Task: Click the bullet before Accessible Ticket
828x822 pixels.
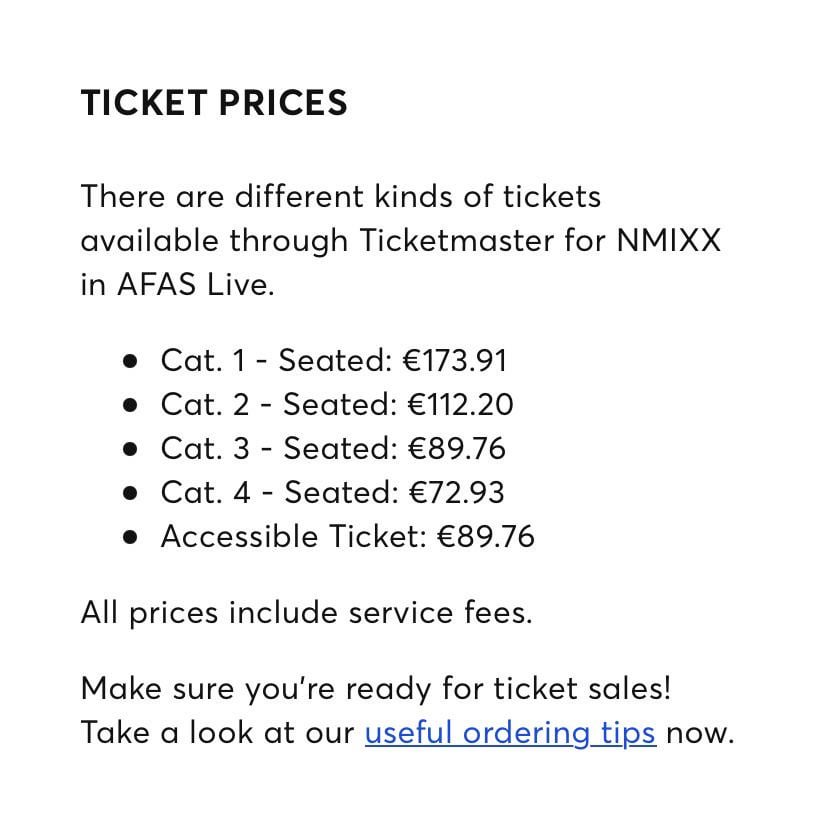Action: click(x=130, y=538)
